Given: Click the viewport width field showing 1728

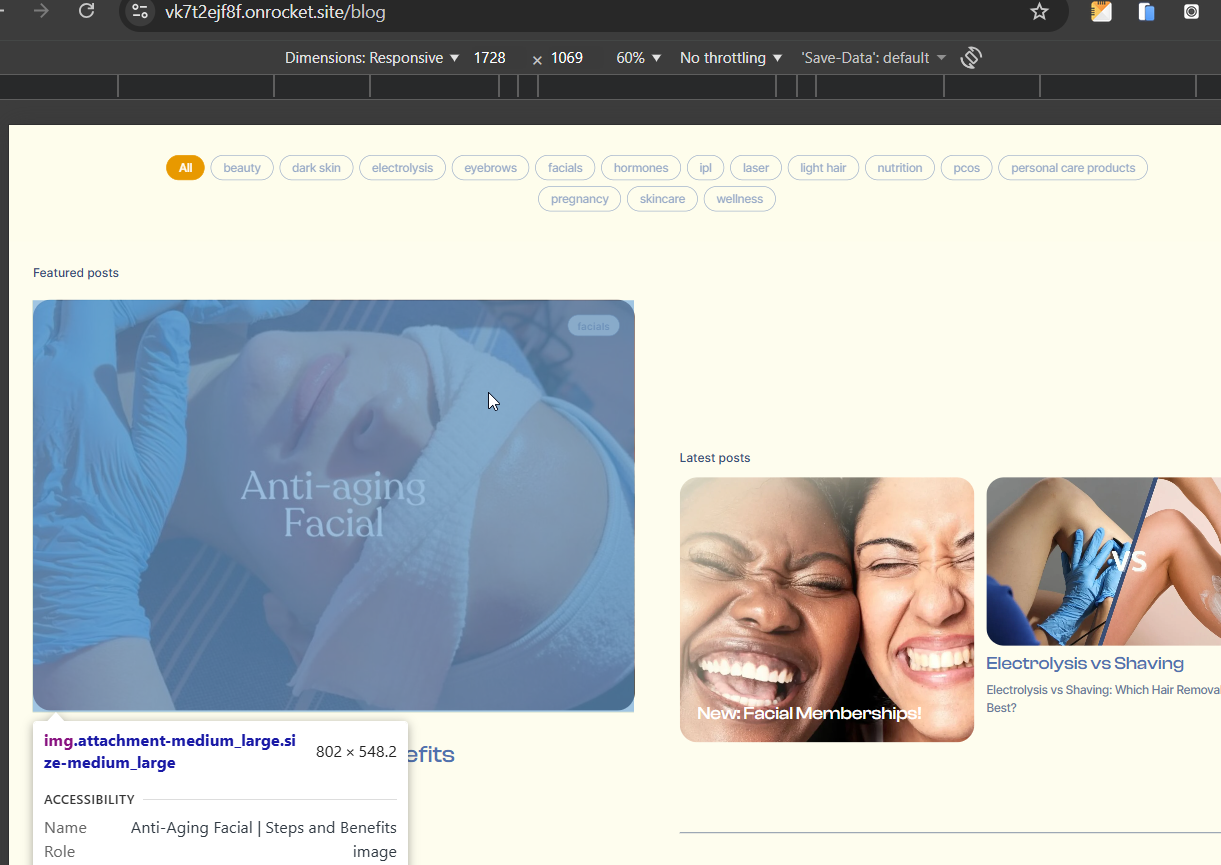Looking at the screenshot, I should (x=490, y=58).
